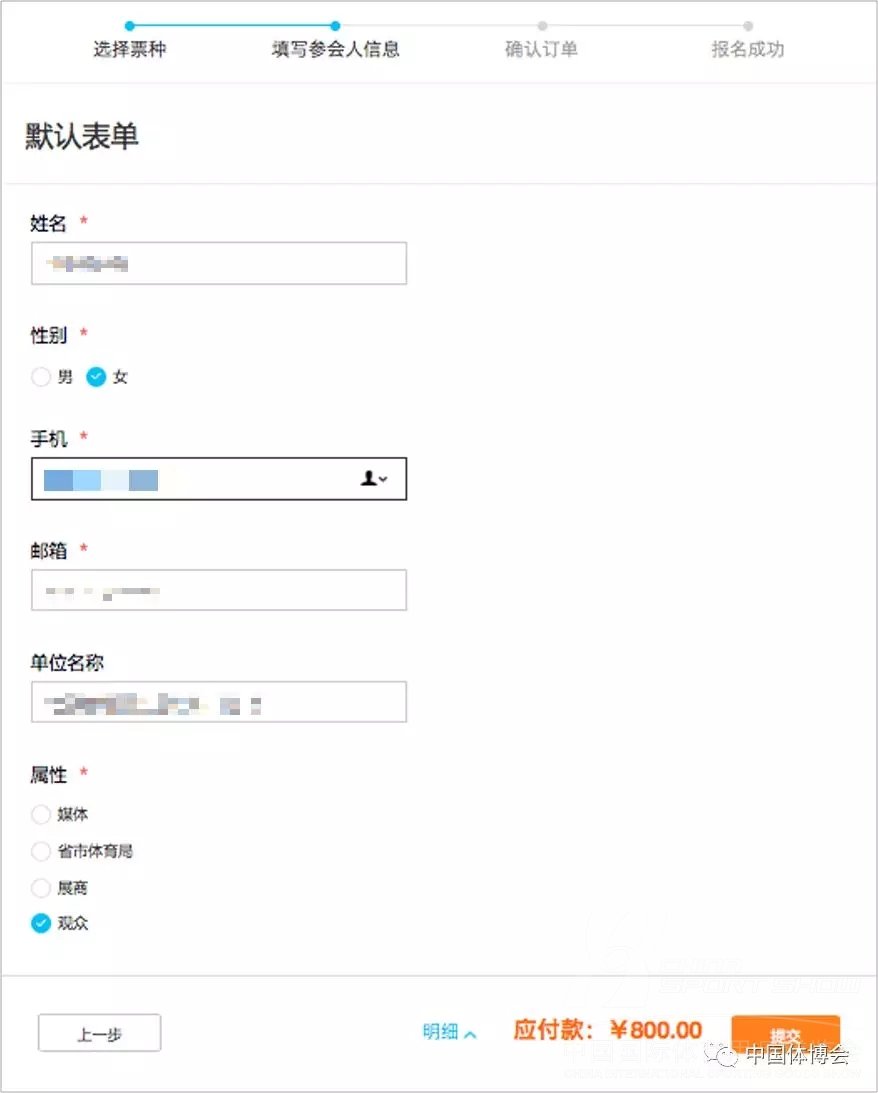878x1093 pixels.
Task: Open the 确认订单 step label
Action: tap(541, 49)
